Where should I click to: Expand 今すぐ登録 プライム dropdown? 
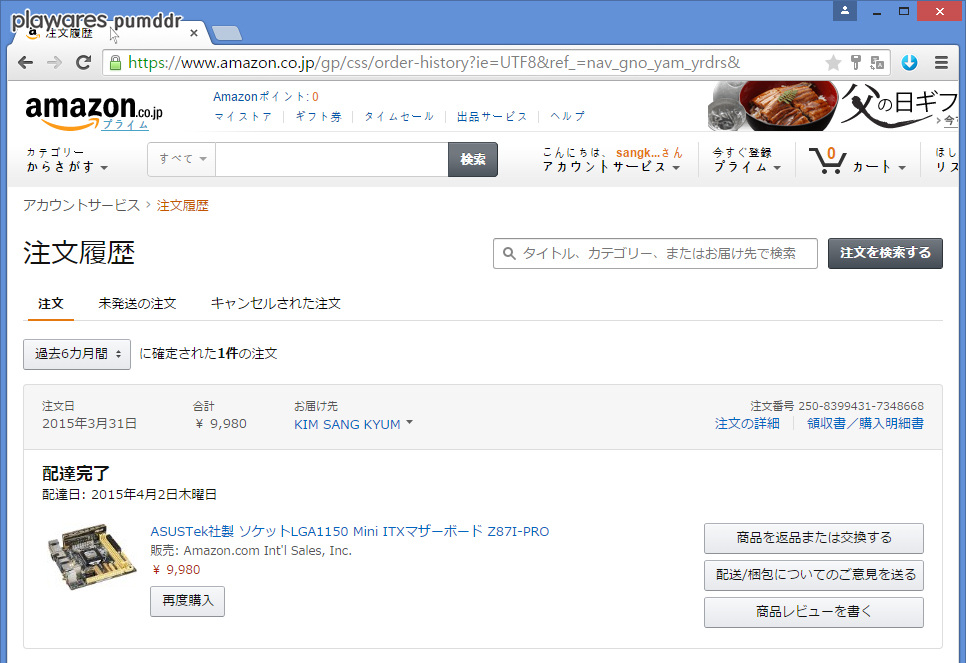click(747, 160)
